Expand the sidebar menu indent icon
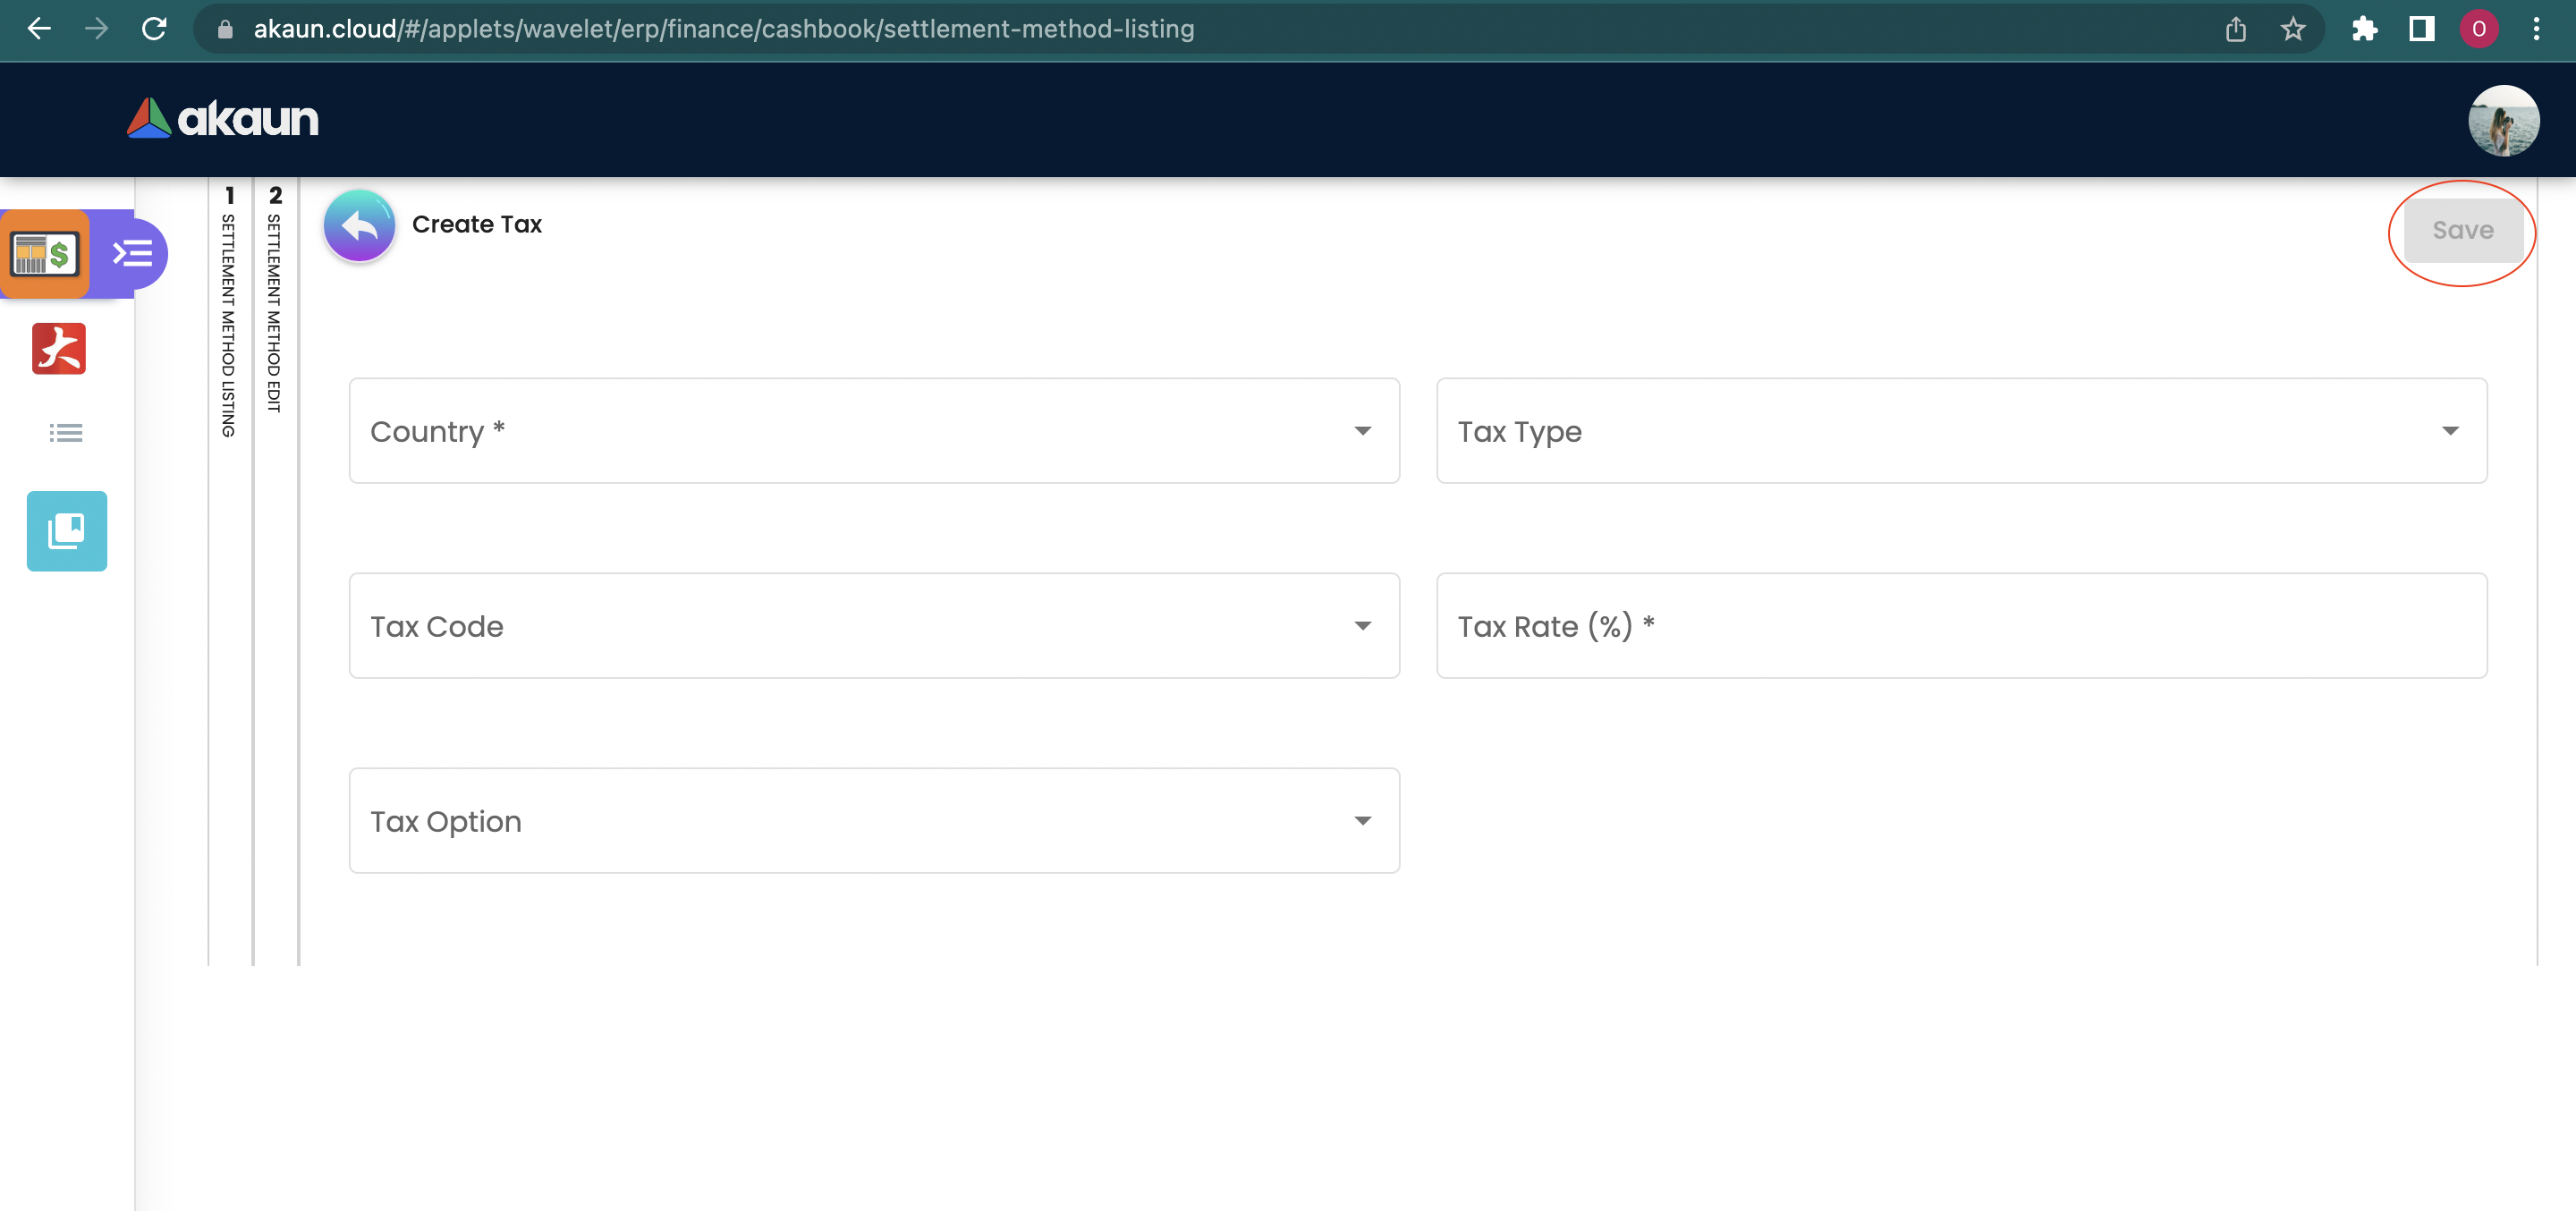This screenshot has width=2576, height=1211. tap(132, 254)
